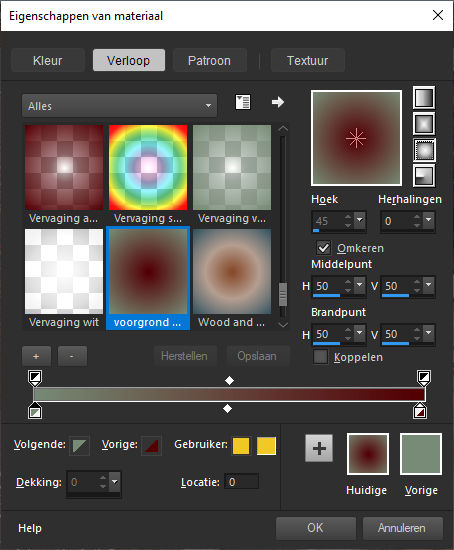This screenshot has width=454, height=550.
Task: Click the Vorige dark red marker swatch
Action: click(x=151, y=446)
